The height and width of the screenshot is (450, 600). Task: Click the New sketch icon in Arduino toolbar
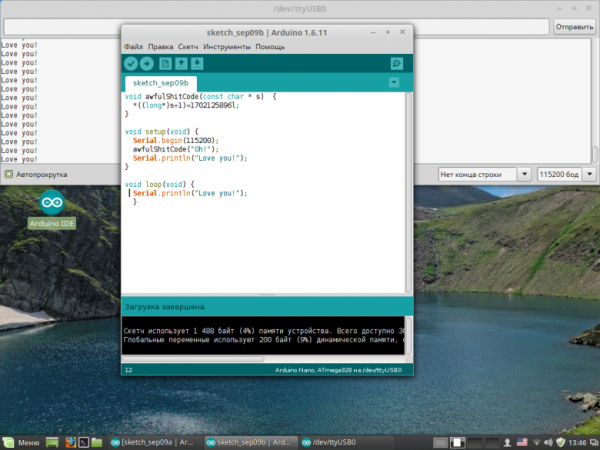click(x=165, y=64)
